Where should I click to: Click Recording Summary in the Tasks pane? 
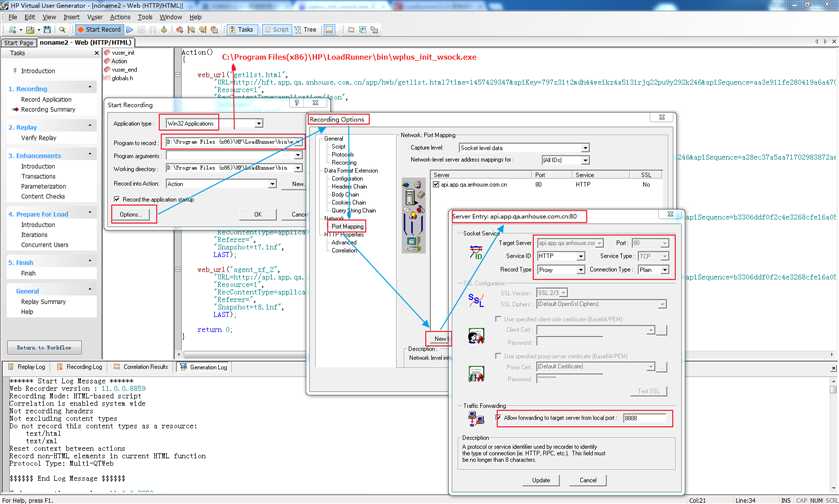click(48, 109)
